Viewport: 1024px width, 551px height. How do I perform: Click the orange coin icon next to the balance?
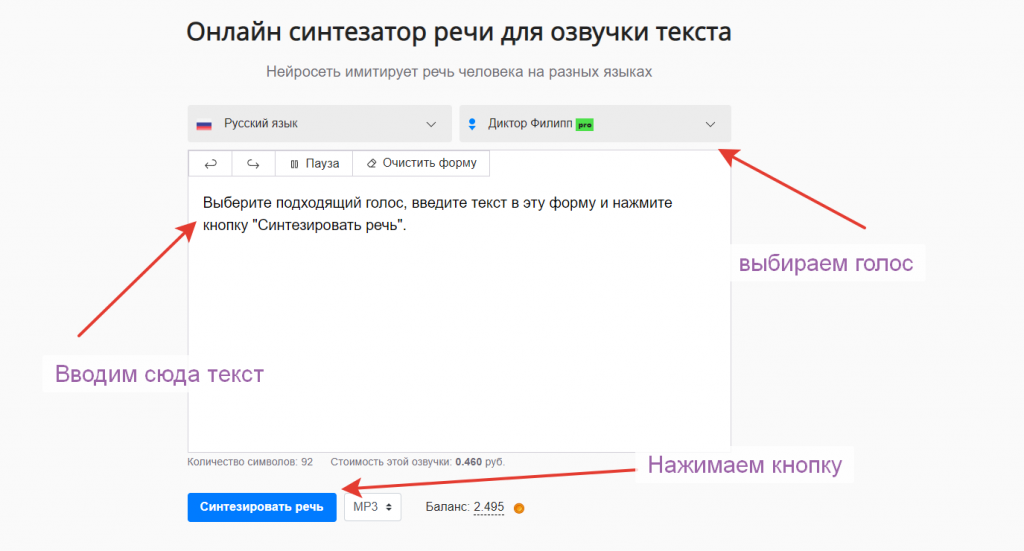coord(519,508)
